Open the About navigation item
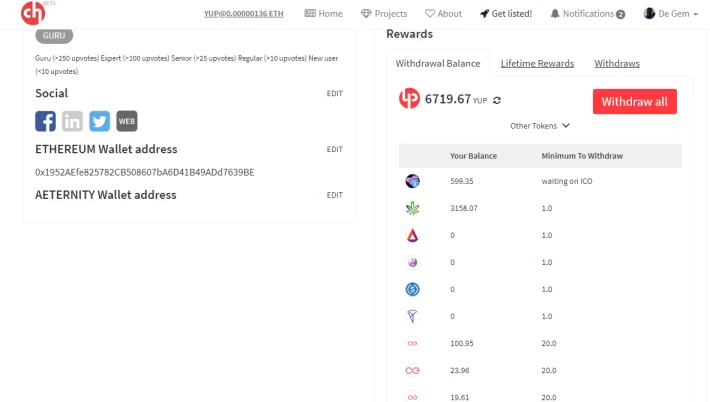710x402 pixels. coord(443,14)
